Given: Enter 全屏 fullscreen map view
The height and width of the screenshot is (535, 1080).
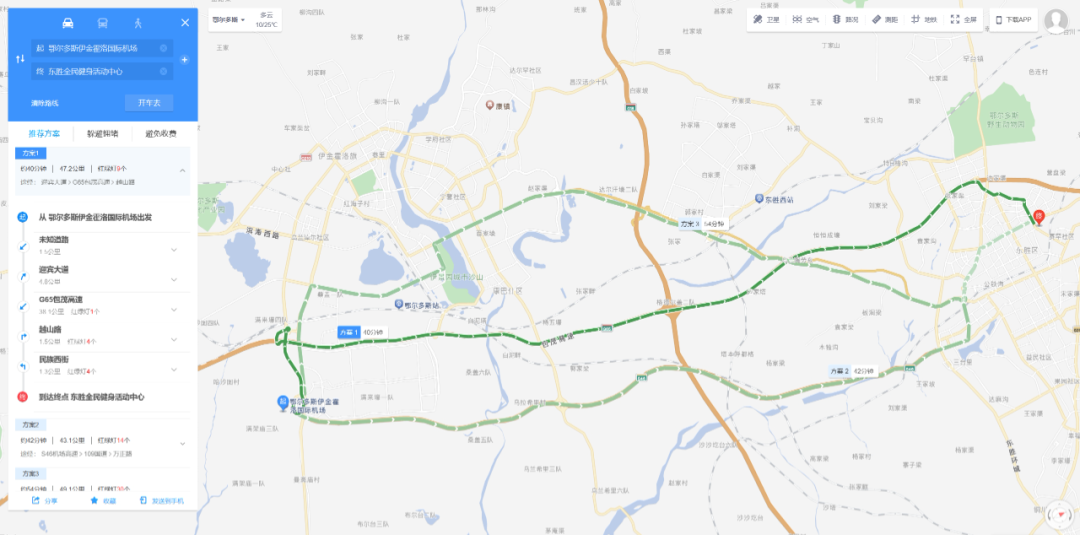Looking at the screenshot, I should tap(964, 20).
